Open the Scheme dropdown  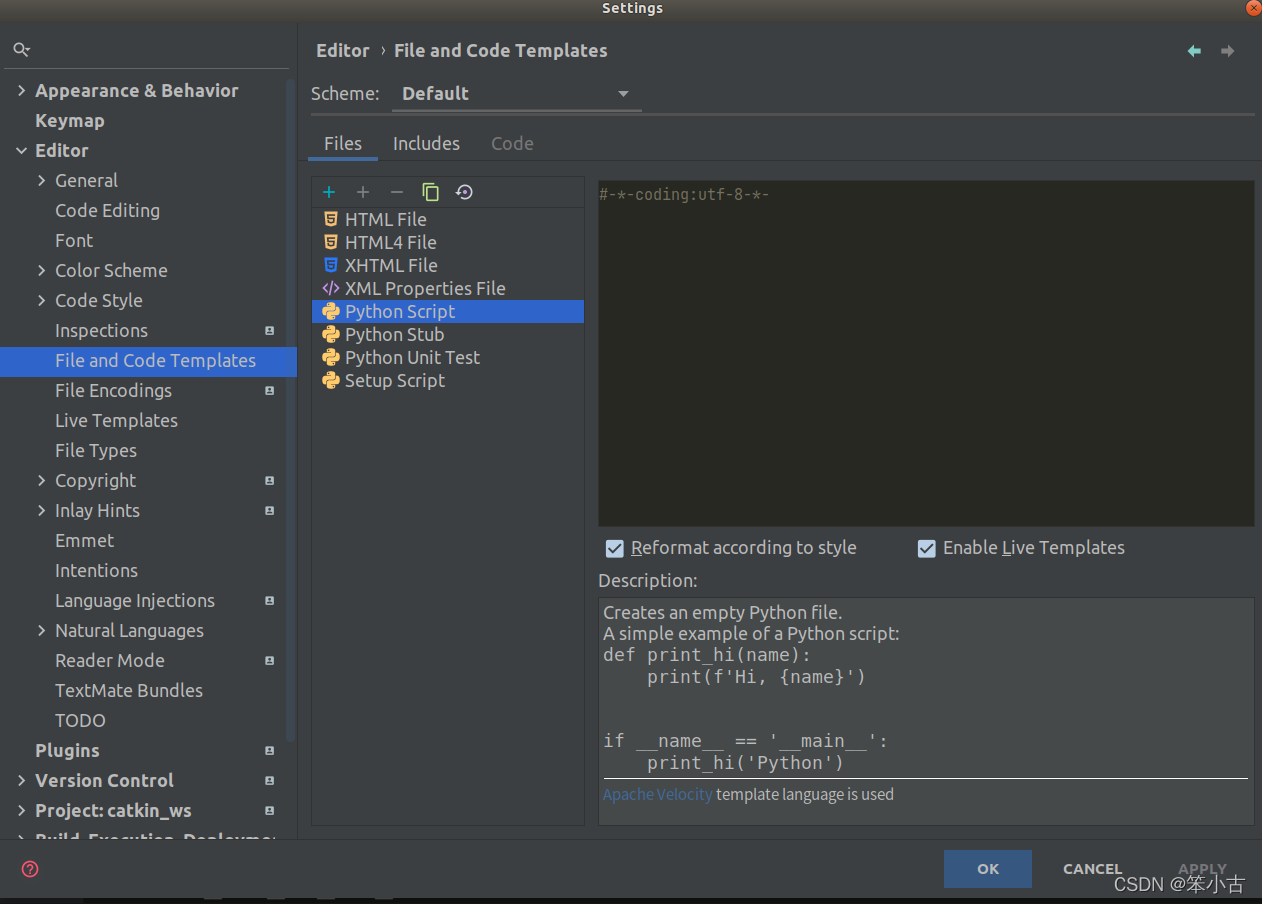[515, 94]
